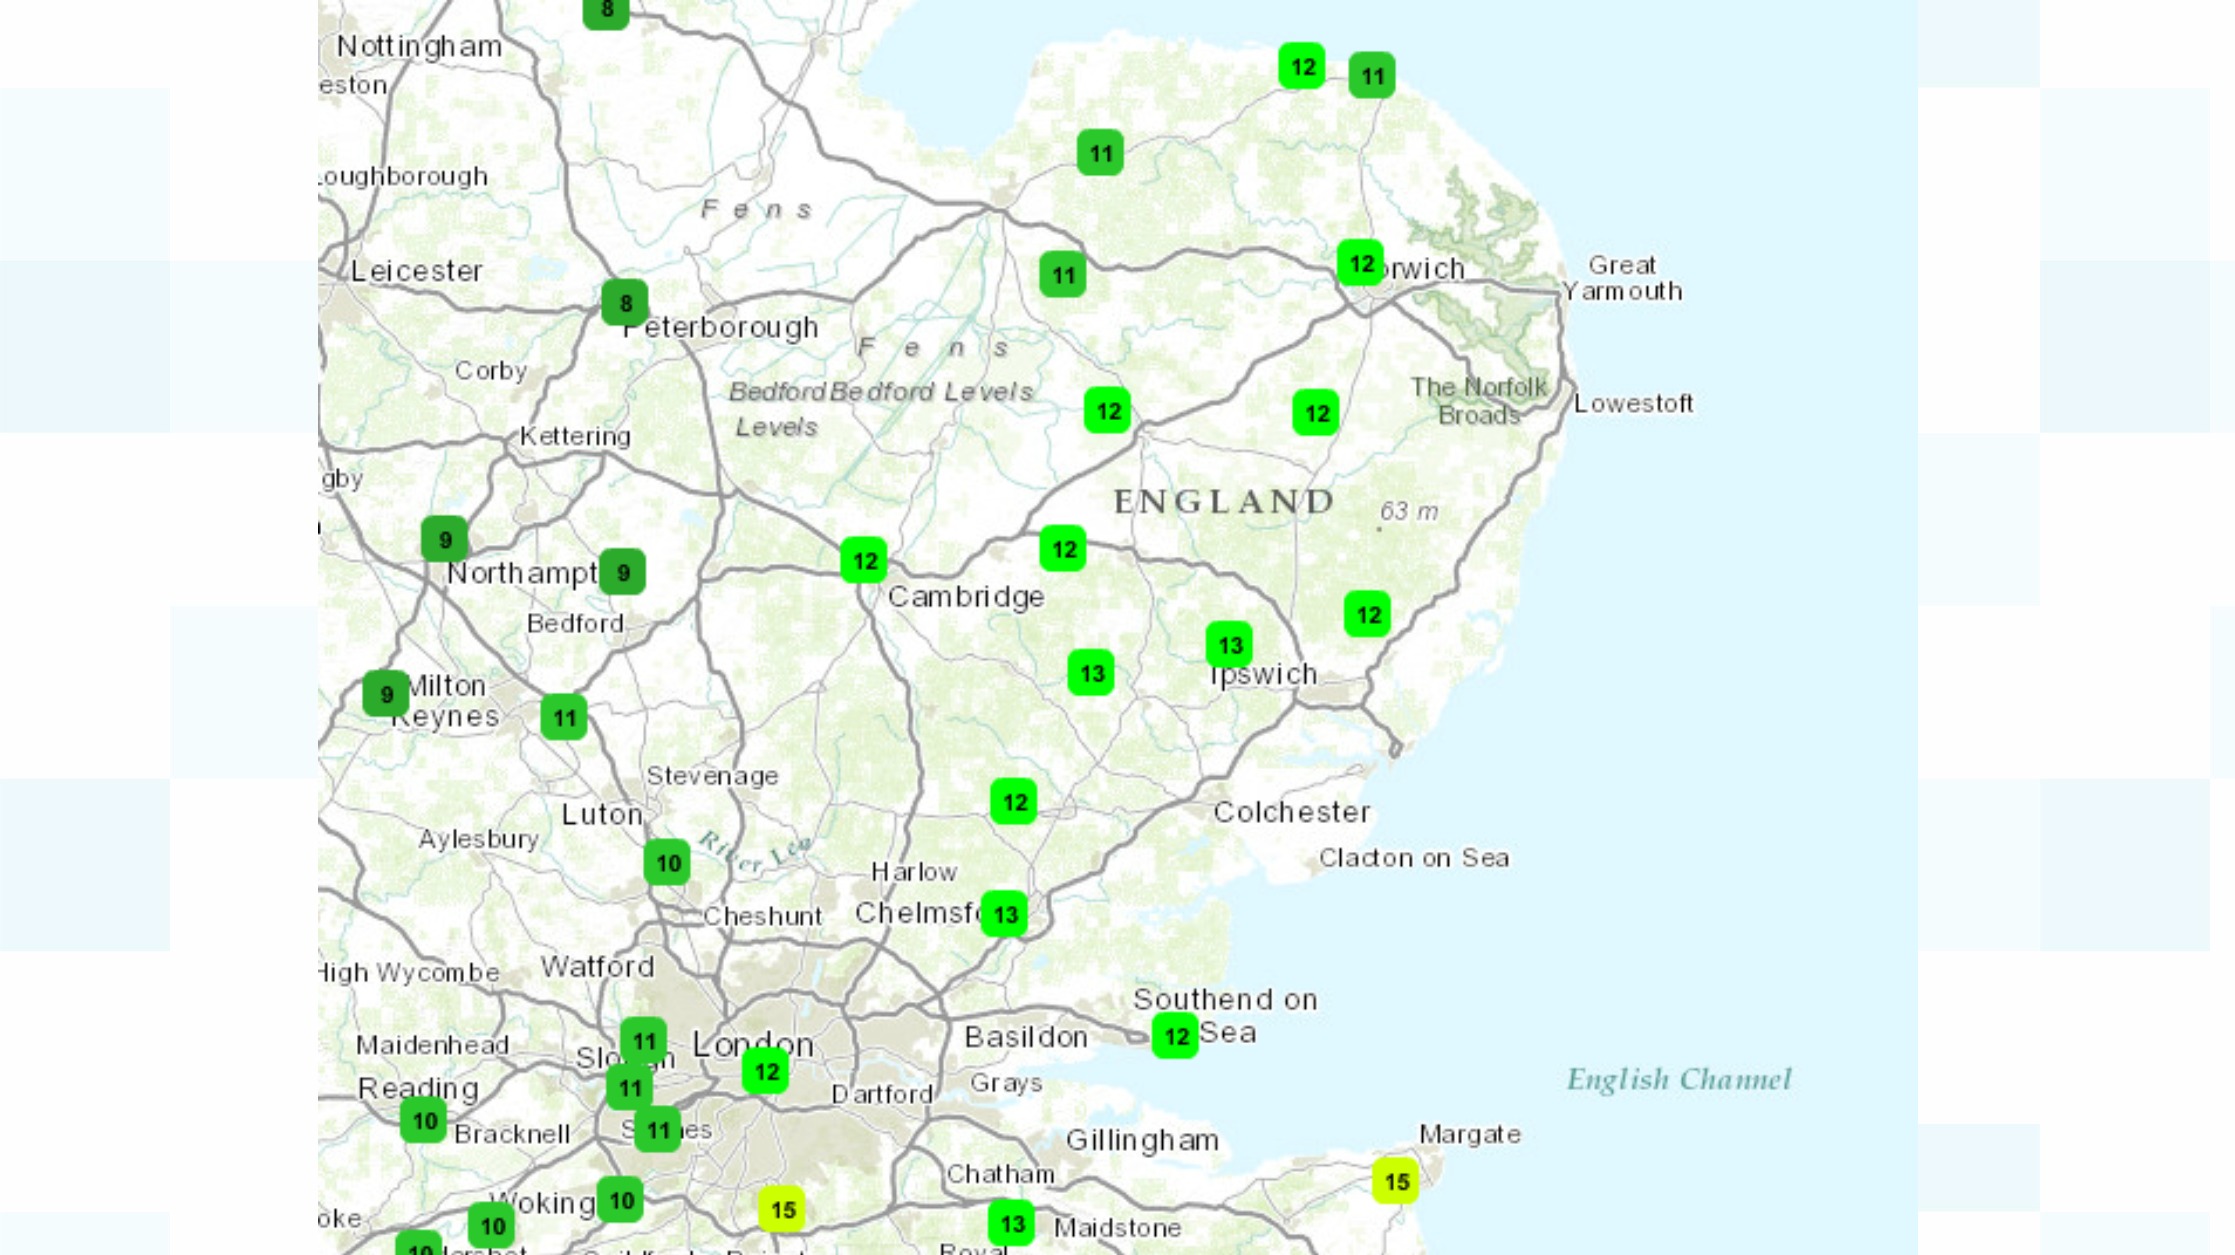
Task: Open the 13 marker just above Ipswich
Action: point(1229,645)
